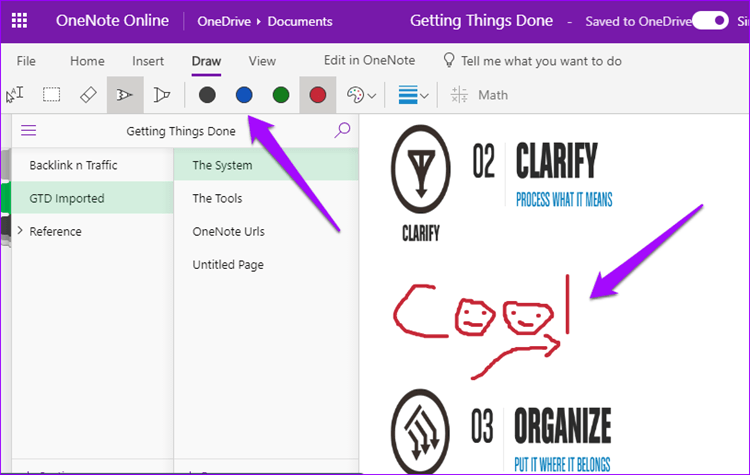Choose the green ink color
This screenshot has width=750, height=475.
[281, 95]
